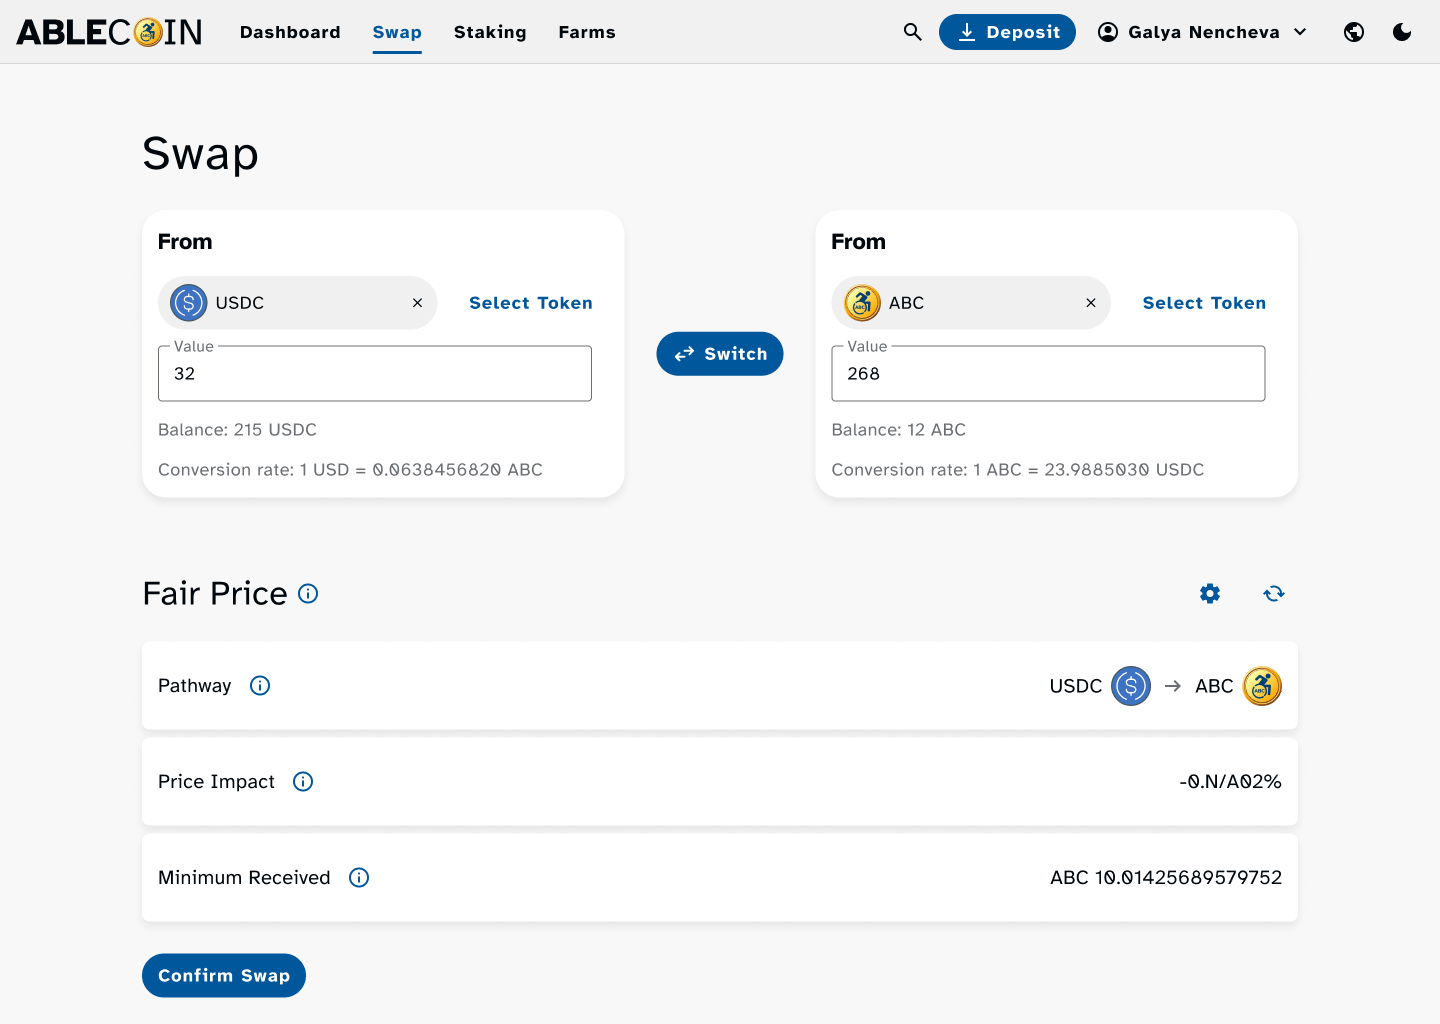Screen dimensions: 1440x1024
Task: Click the Switch tokens button
Action: 720,354
